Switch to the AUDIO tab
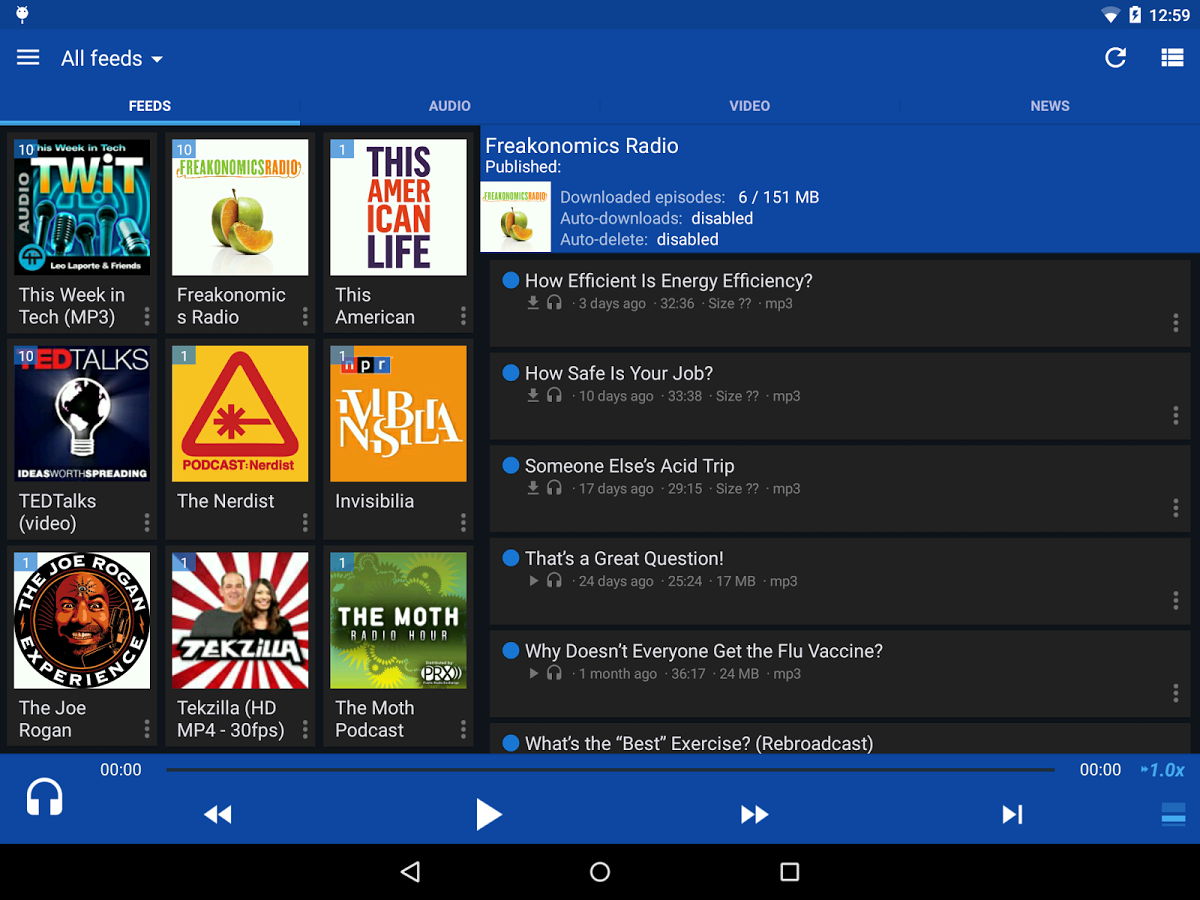This screenshot has width=1200, height=900. click(x=450, y=106)
